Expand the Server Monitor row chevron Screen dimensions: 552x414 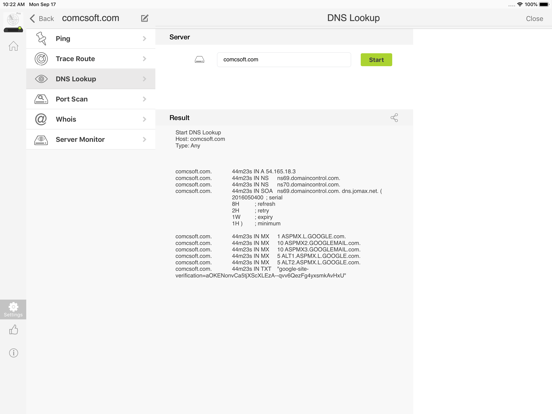coord(144,139)
